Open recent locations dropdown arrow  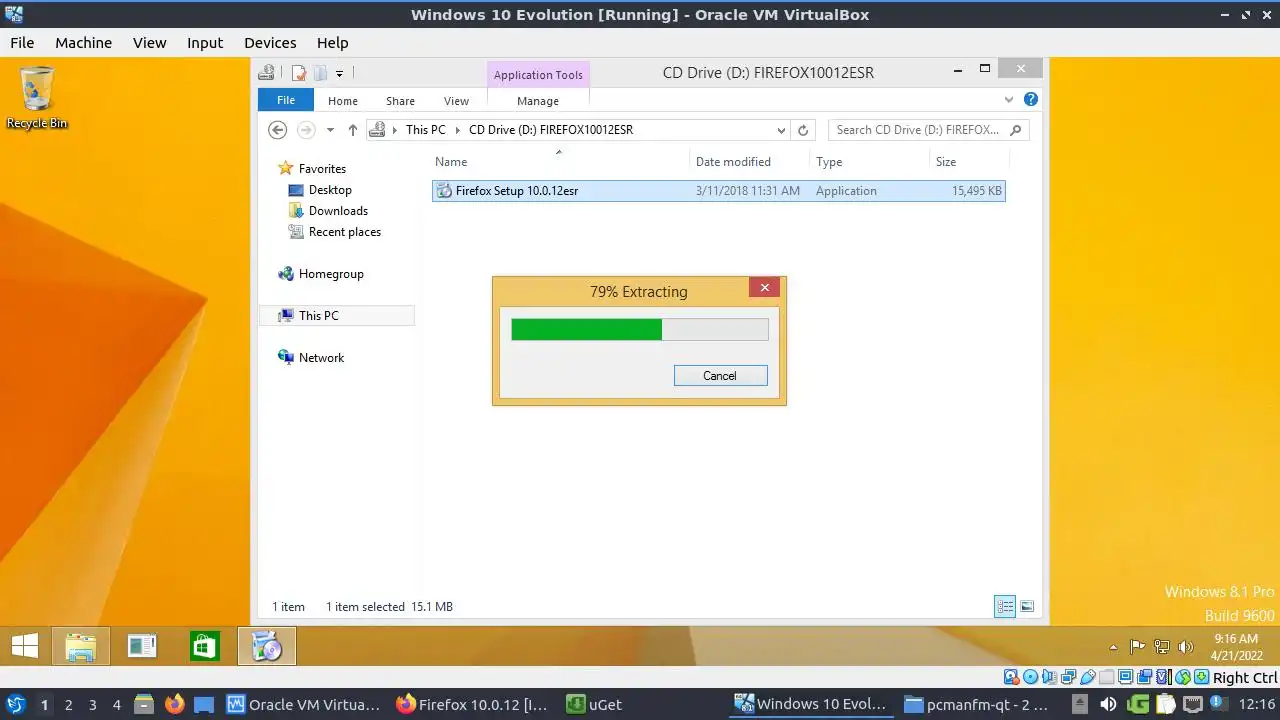tap(330, 130)
